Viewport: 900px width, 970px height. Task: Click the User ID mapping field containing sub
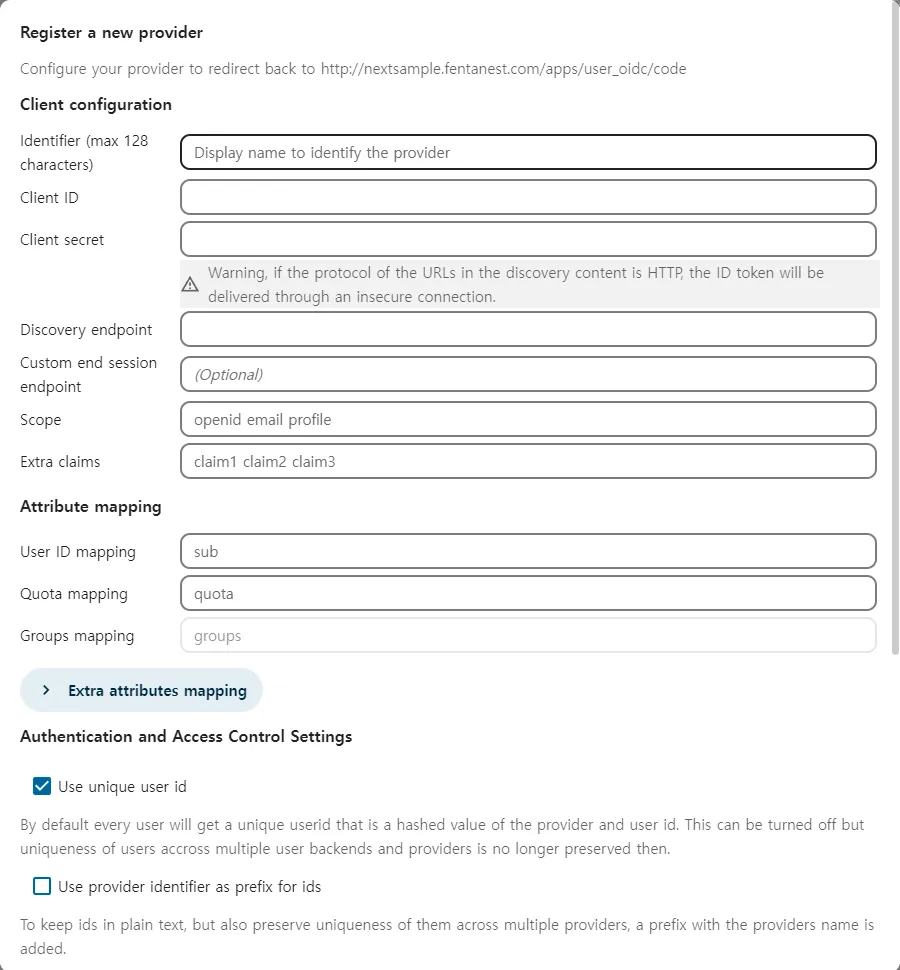[528, 551]
